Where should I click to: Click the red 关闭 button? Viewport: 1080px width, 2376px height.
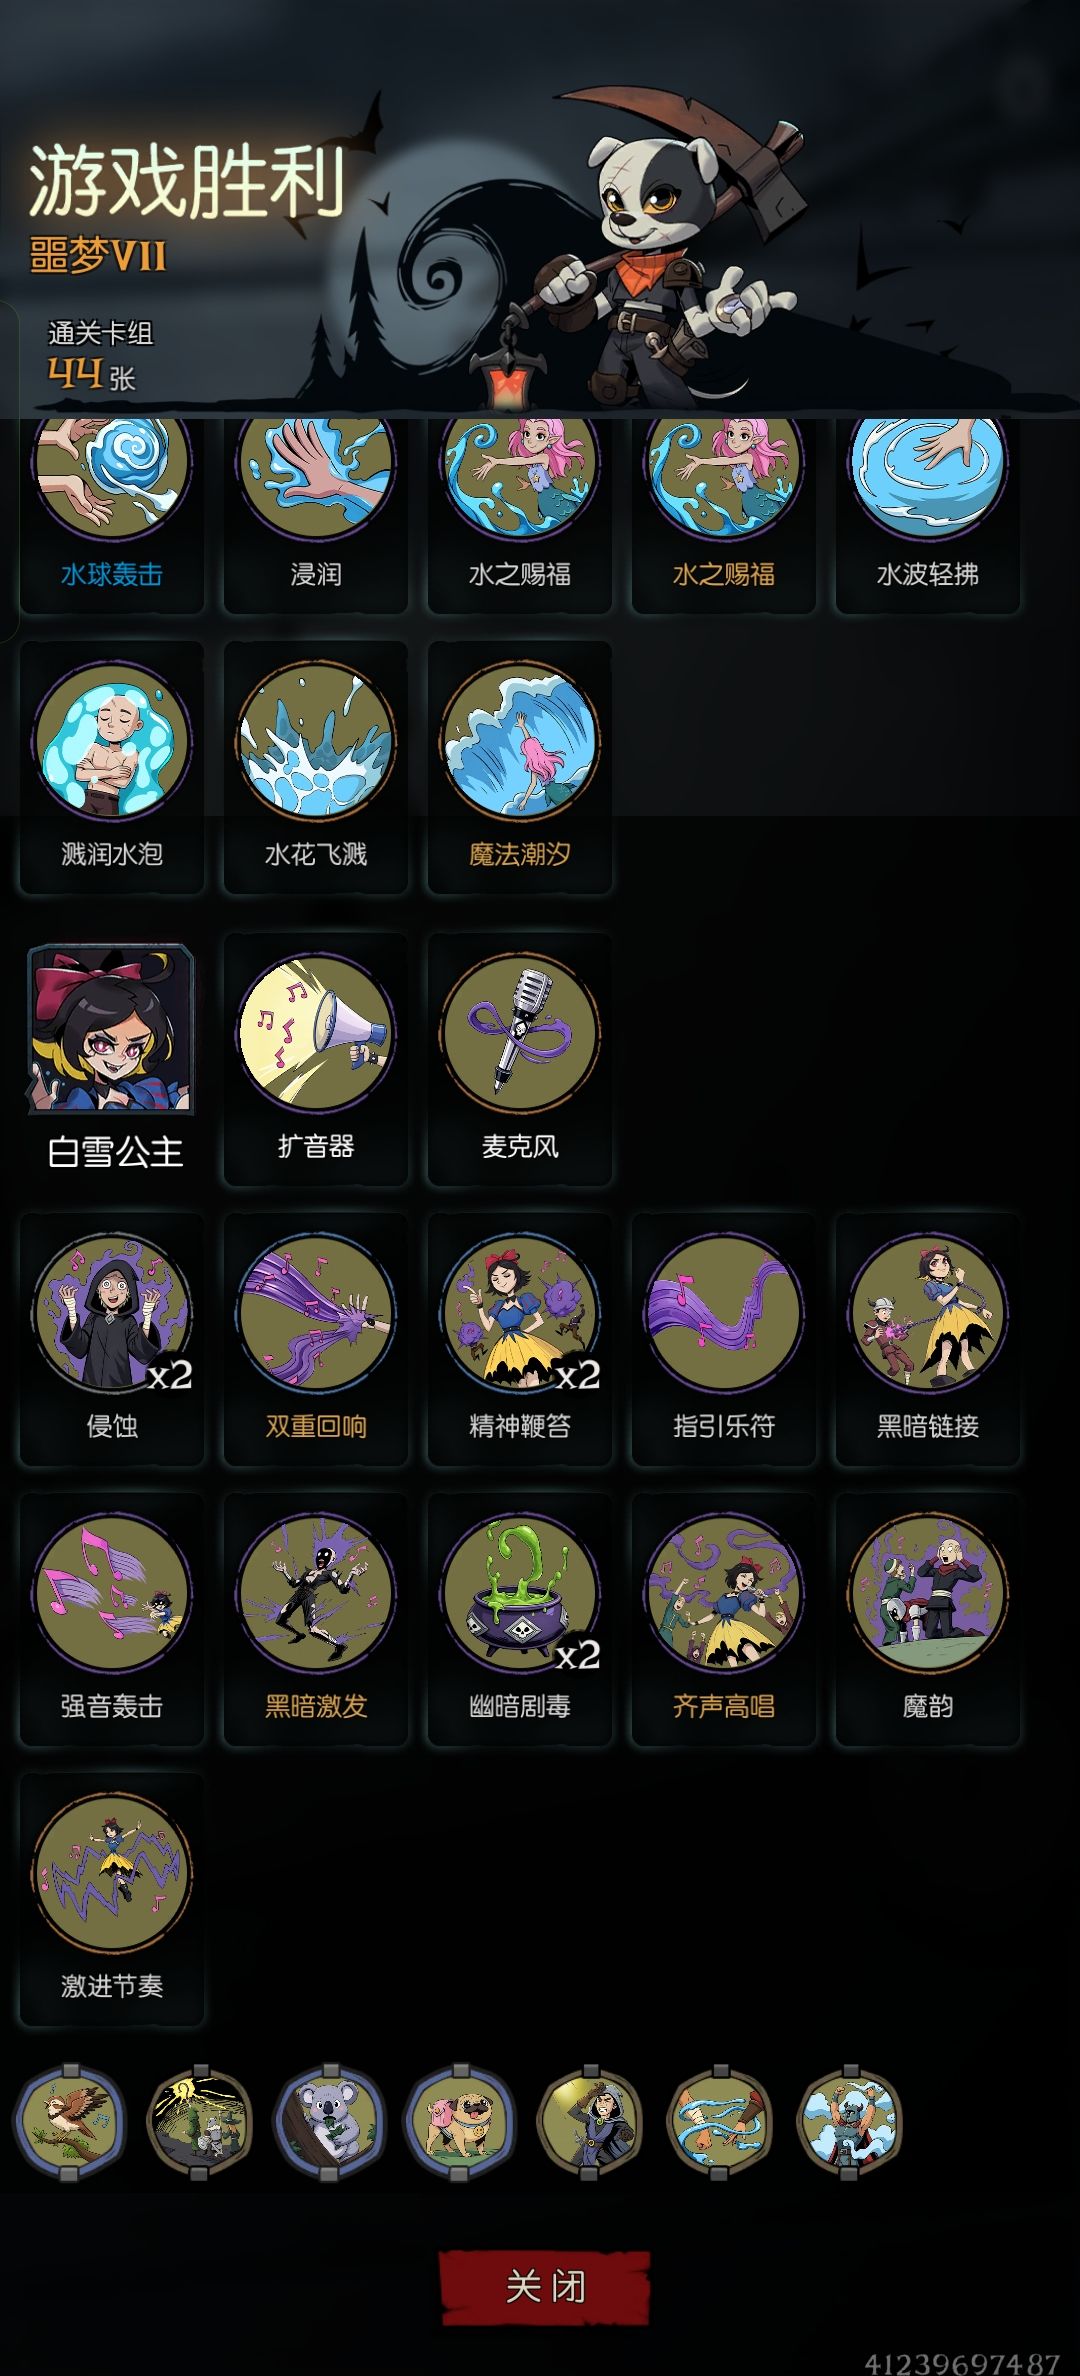point(545,2287)
